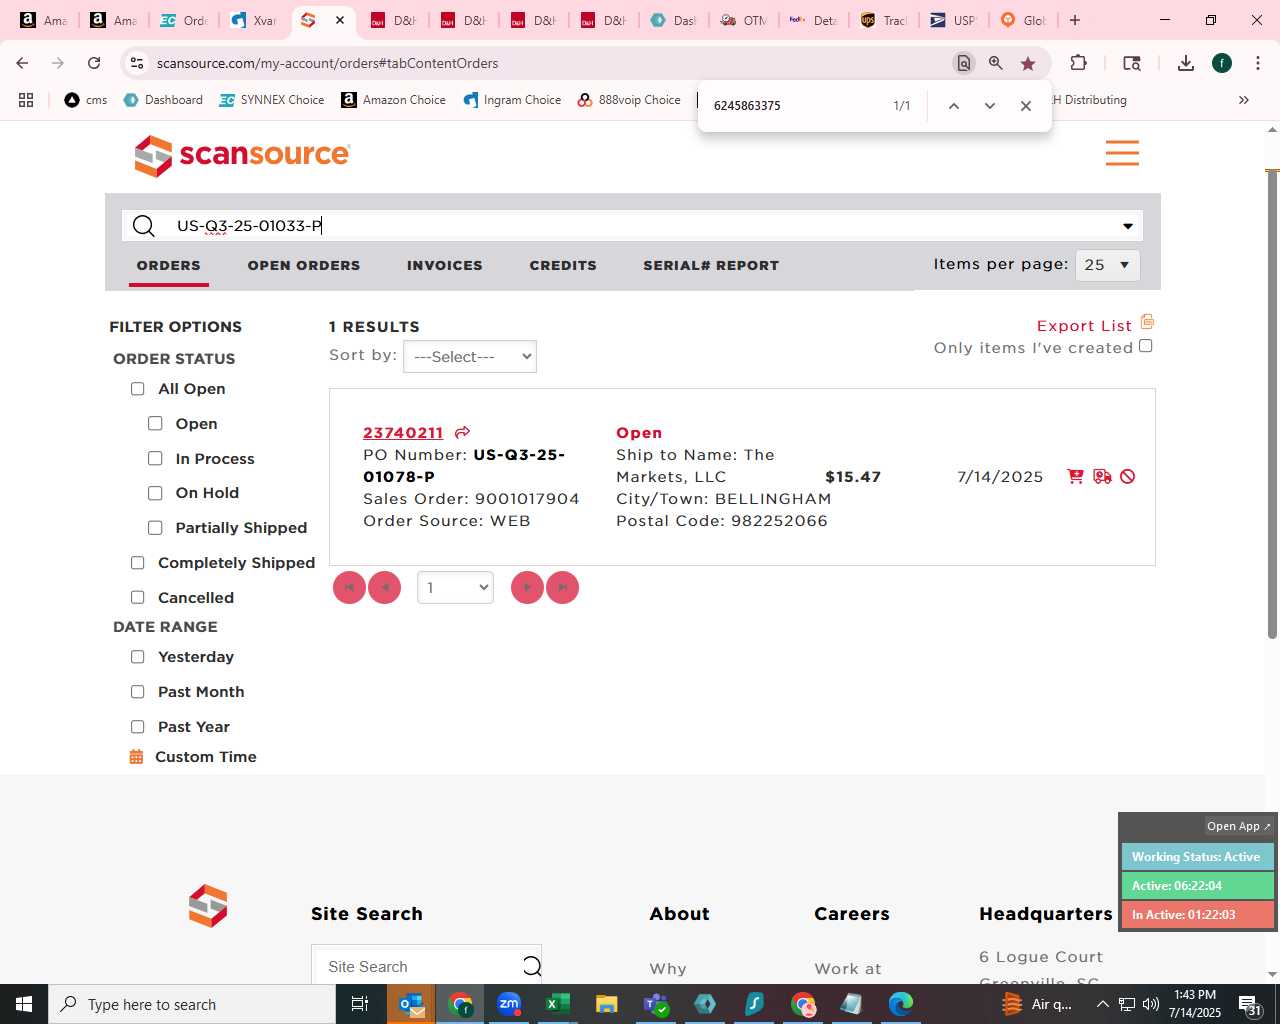The image size is (1280, 1024).
Task: Bookmark this page with the star icon
Action: click(1028, 63)
